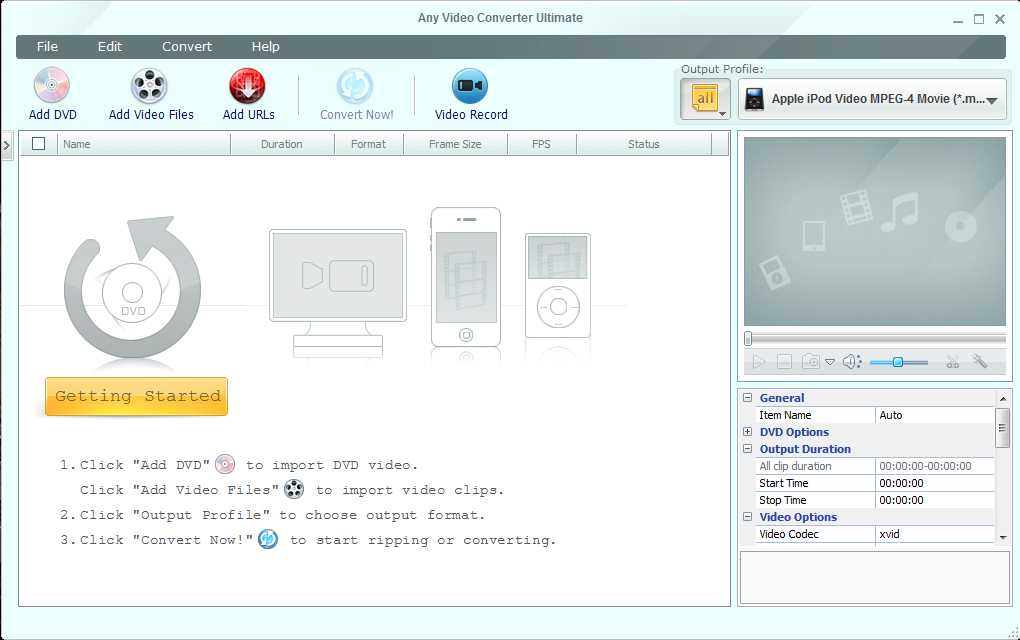The image size is (1020, 640).
Task: Open the Convert menu
Action: click(x=187, y=46)
